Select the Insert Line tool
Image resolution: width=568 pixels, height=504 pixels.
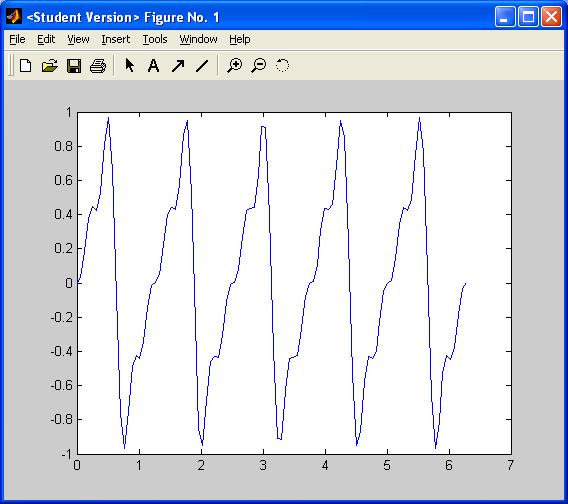[x=202, y=66]
